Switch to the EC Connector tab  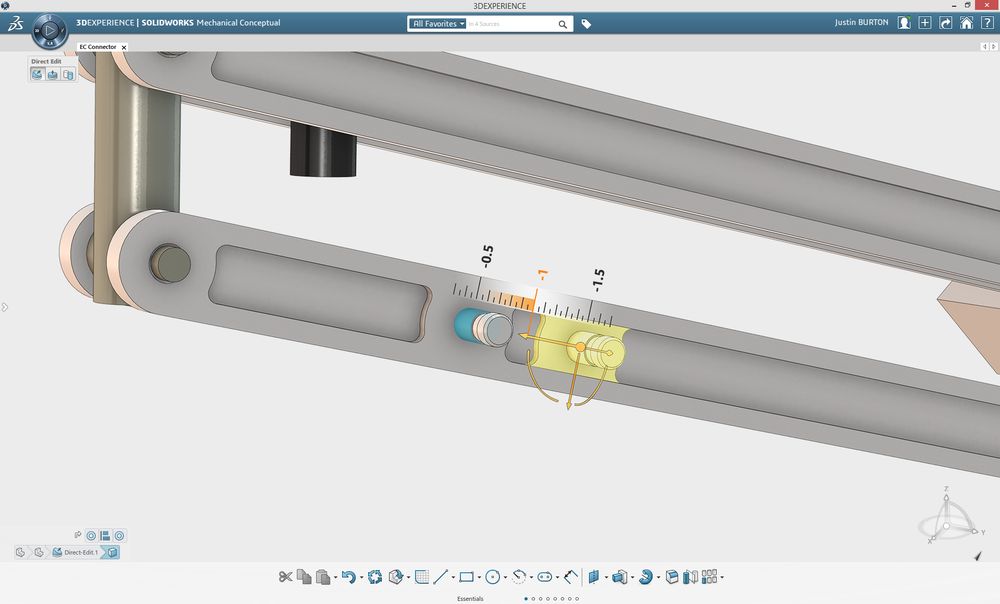[98, 47]
